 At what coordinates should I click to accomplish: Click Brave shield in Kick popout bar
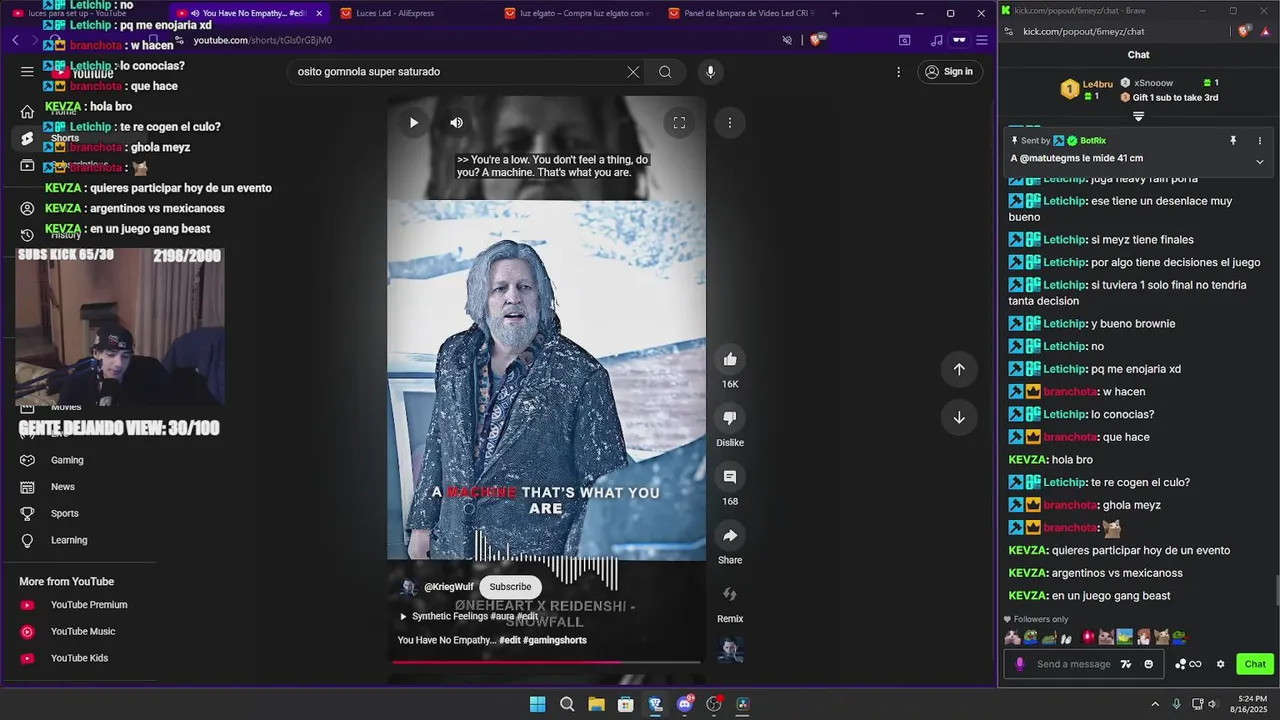[x=1245, y=31]
